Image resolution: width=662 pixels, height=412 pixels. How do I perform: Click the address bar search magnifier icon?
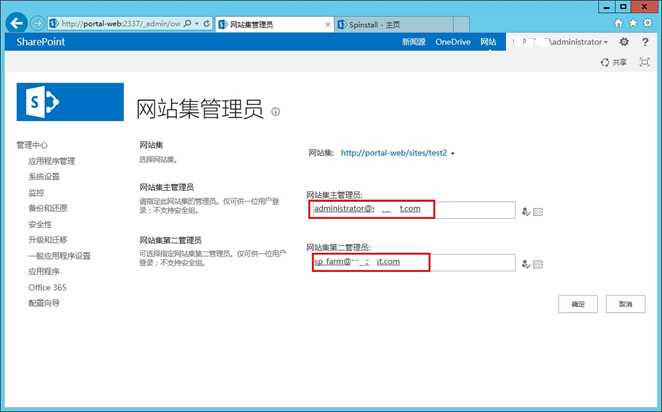(x=187, y=24)
